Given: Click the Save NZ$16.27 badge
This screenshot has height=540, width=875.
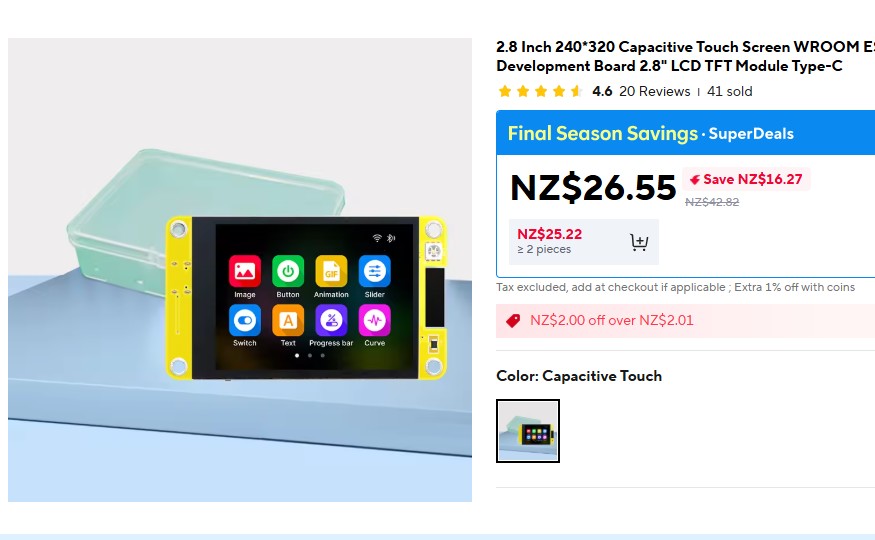Looking at the screenshot, I should (x=746, y=180).
